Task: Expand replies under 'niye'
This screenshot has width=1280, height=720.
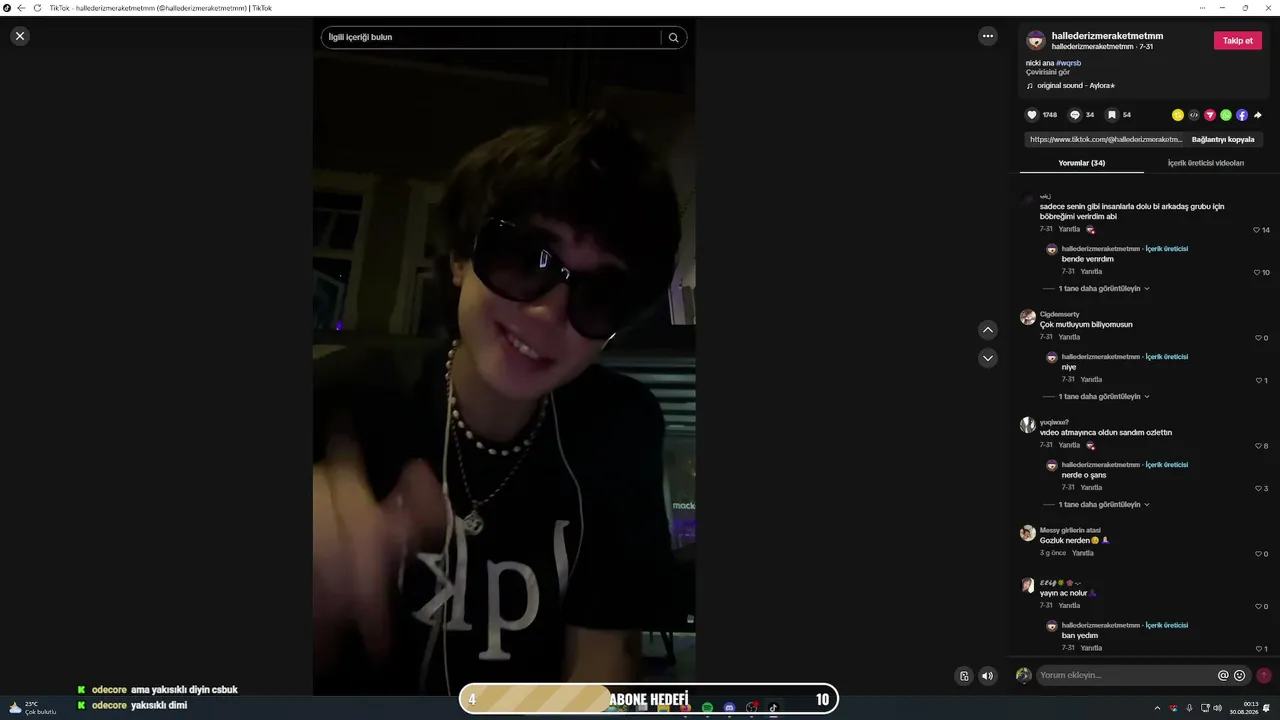Action: [x=1103, y=397]
